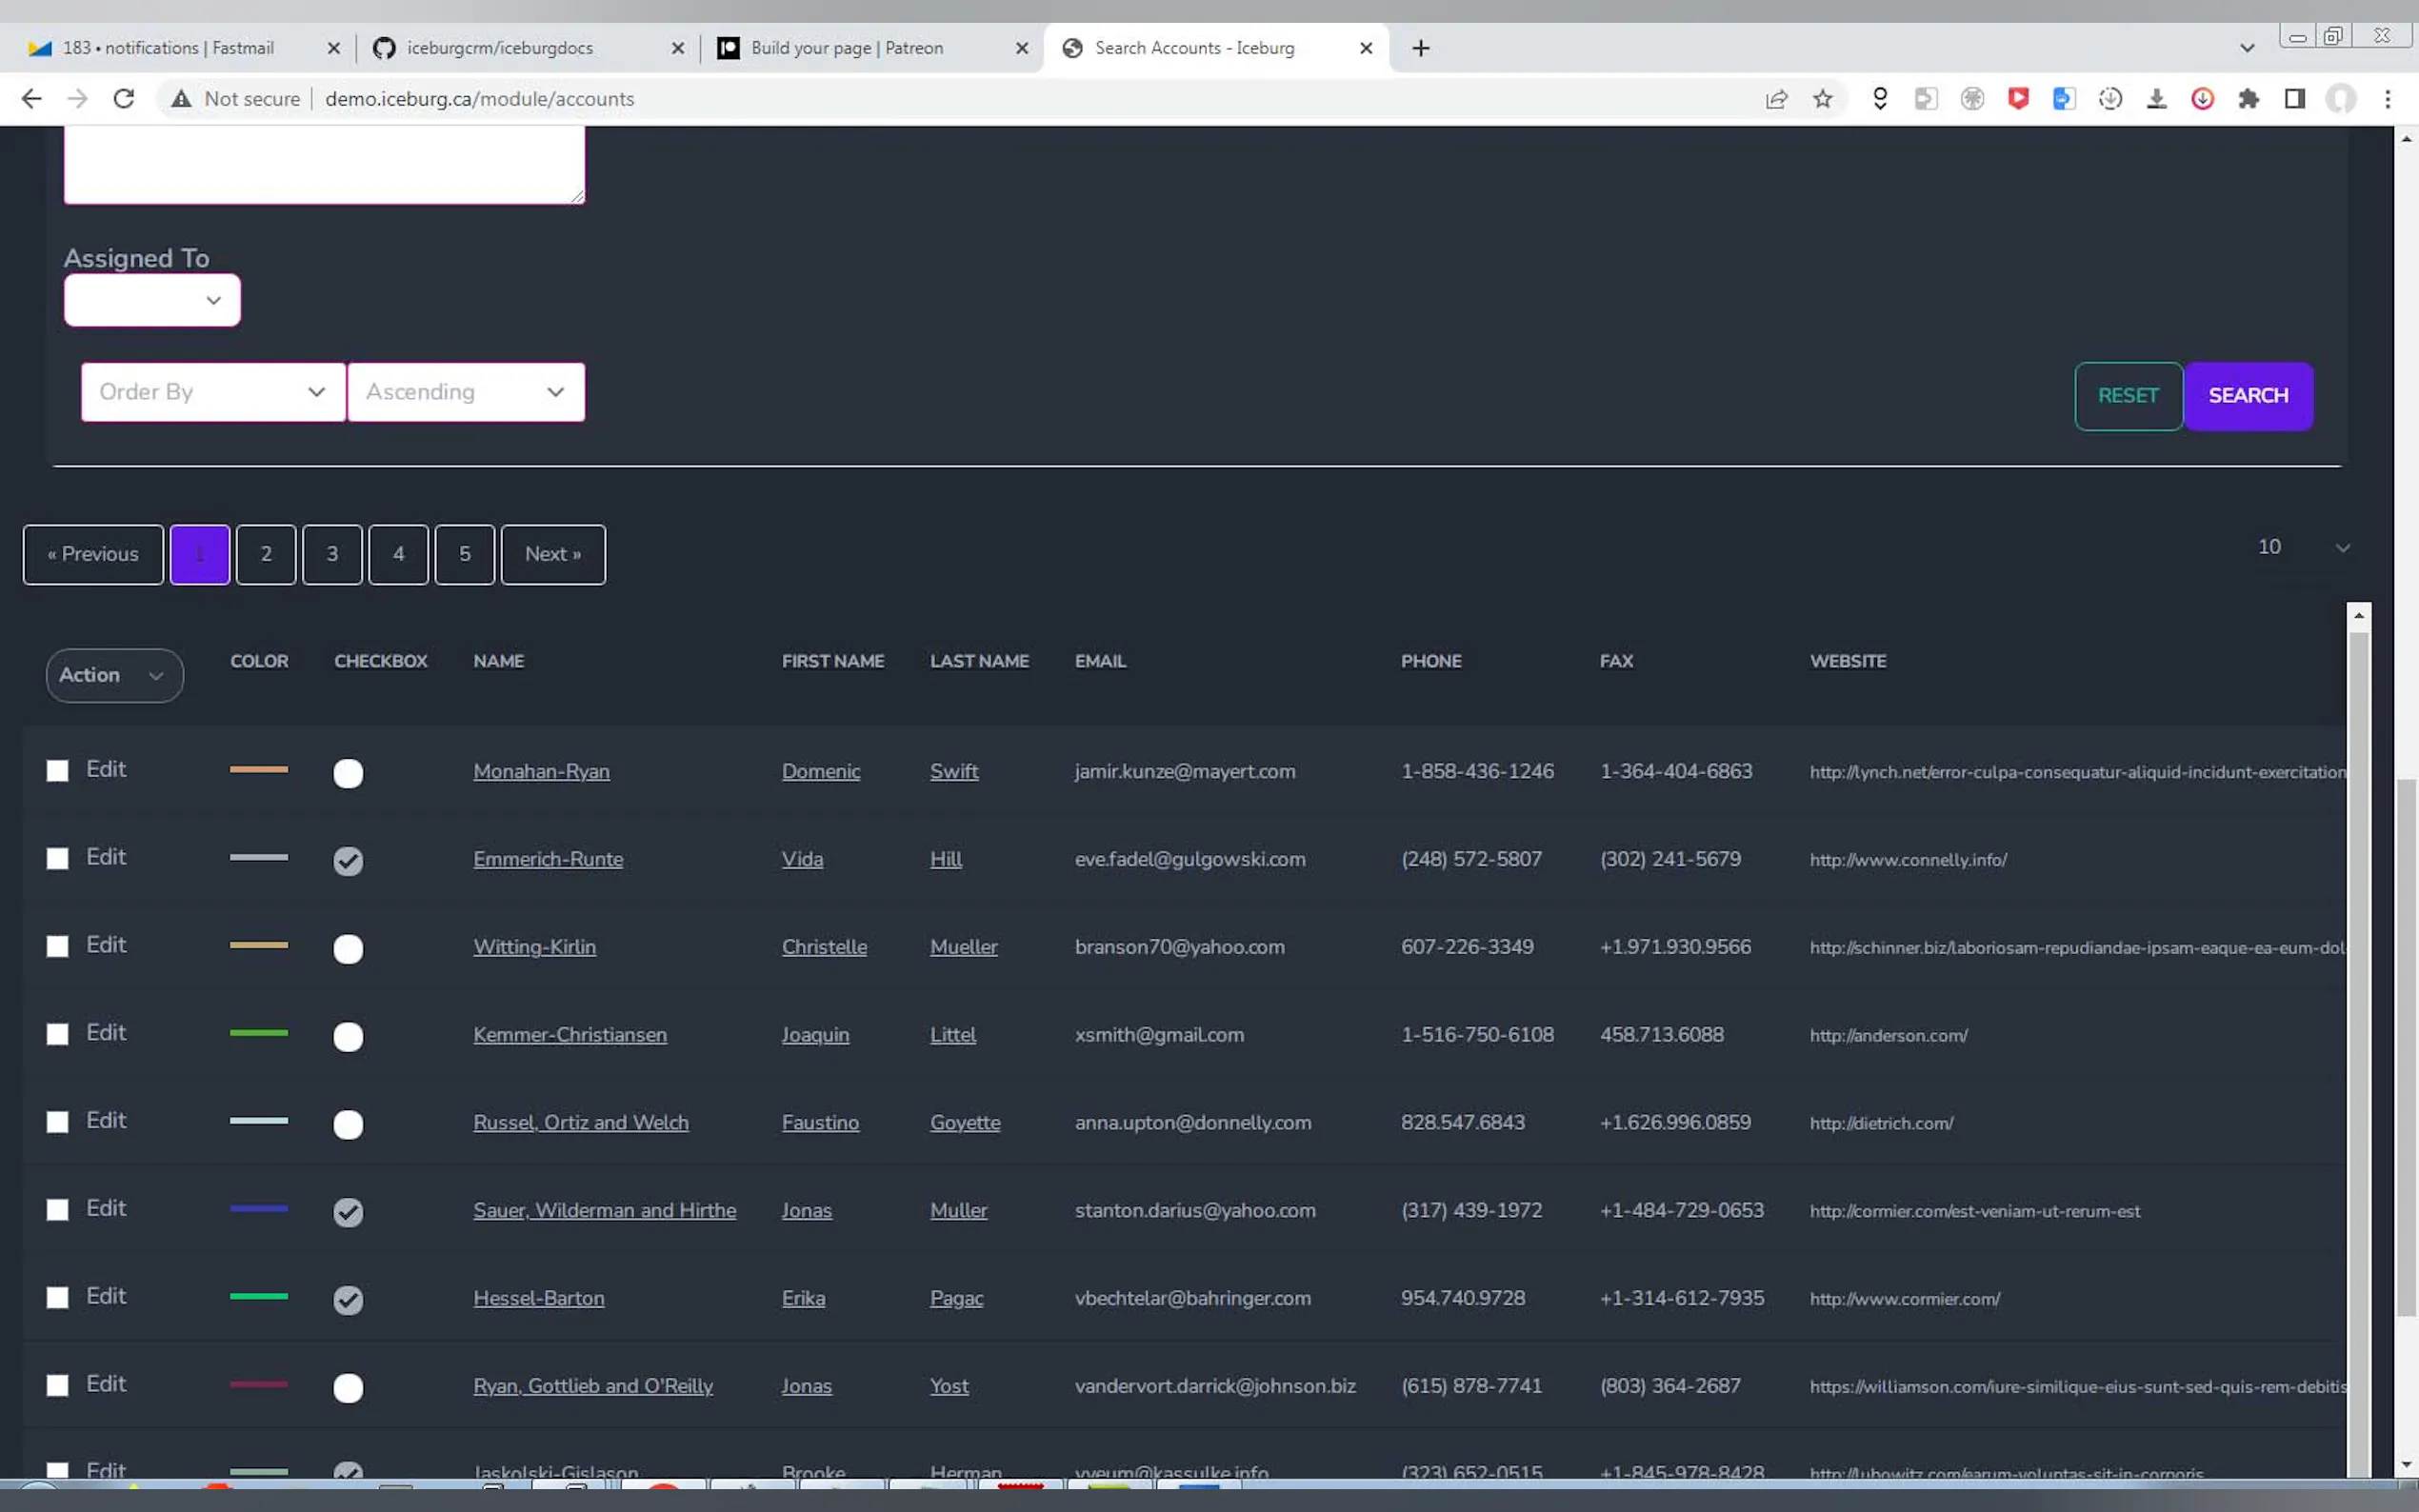Screen dimensions: 2419x1512
Task: Select the row checkbox for Kemmer-Christiansen
Action: click(x=58, y=1034)
